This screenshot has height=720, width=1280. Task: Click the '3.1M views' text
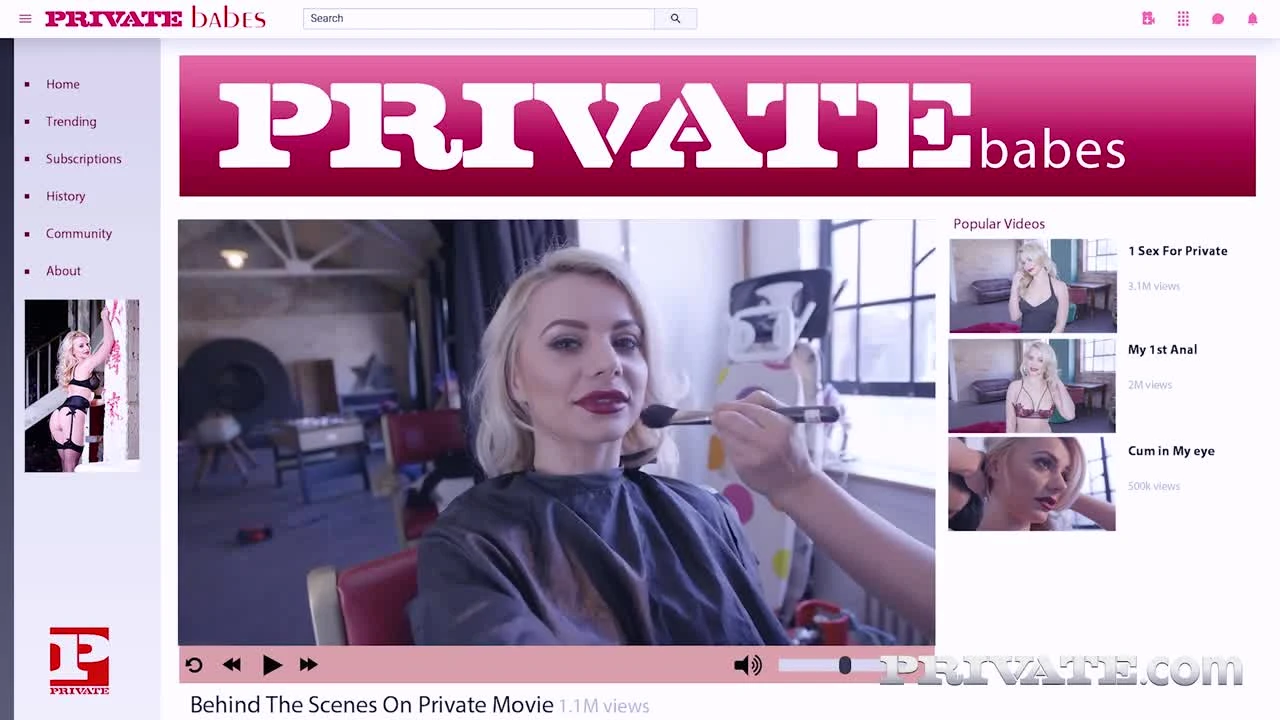point(1154,286)
